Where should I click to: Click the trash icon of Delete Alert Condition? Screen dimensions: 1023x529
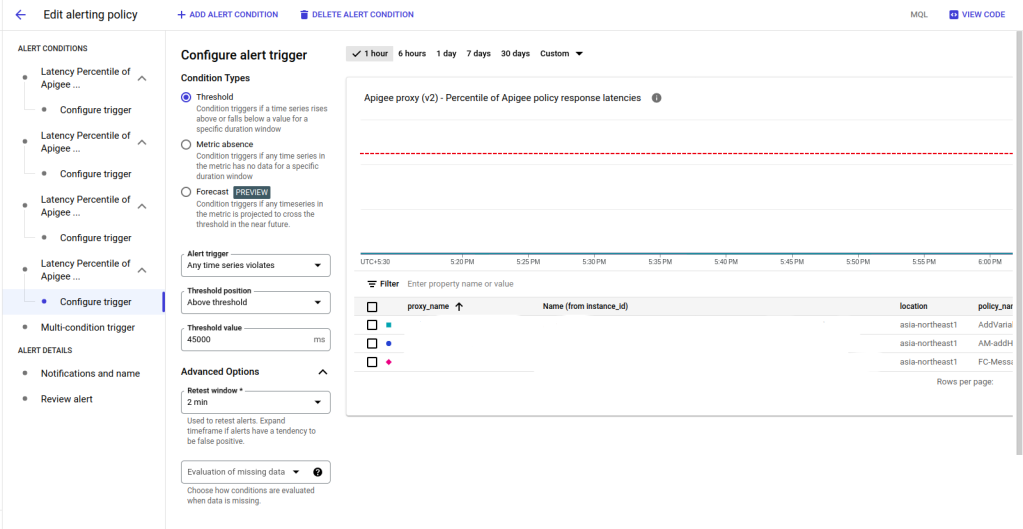tap(303, 14)
